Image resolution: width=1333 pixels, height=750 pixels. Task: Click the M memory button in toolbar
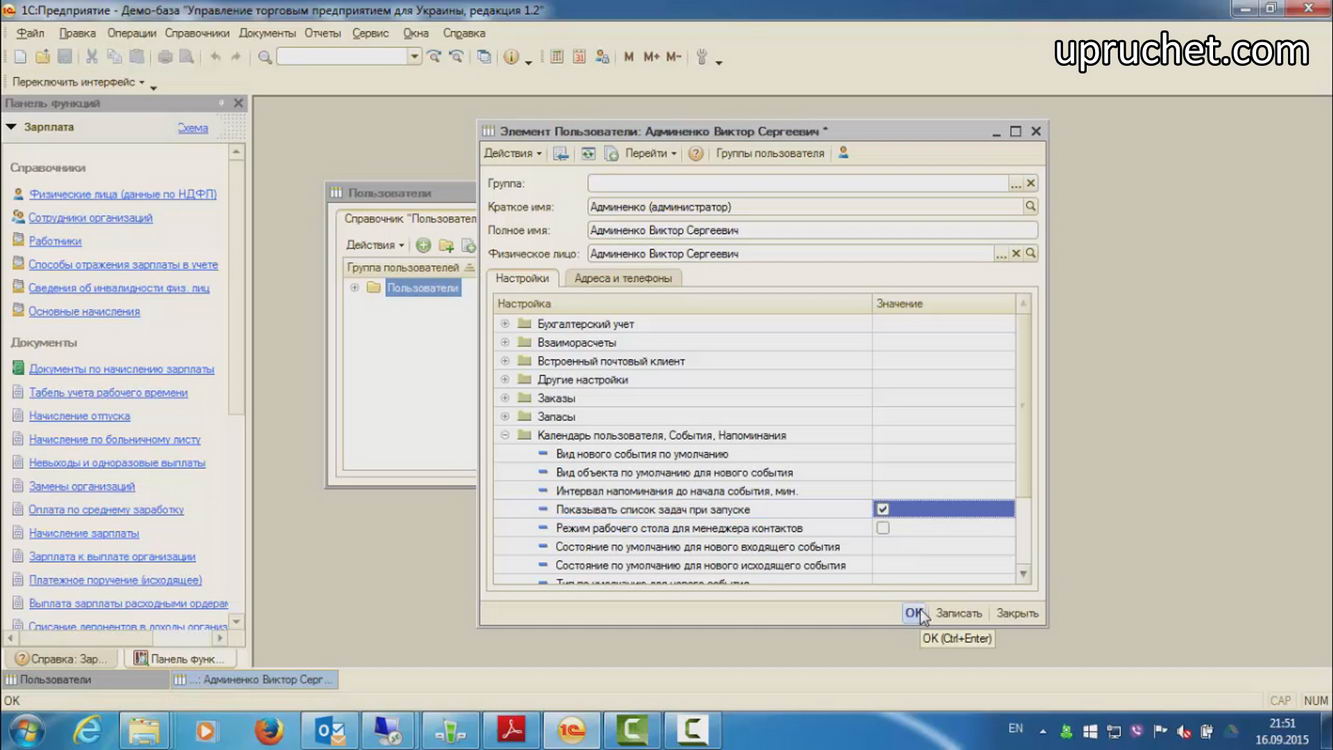click(629, 57)
